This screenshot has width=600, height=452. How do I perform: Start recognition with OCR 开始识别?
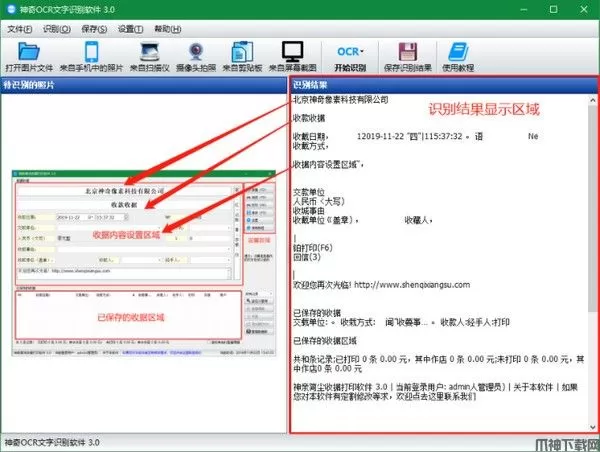[350, 57]
